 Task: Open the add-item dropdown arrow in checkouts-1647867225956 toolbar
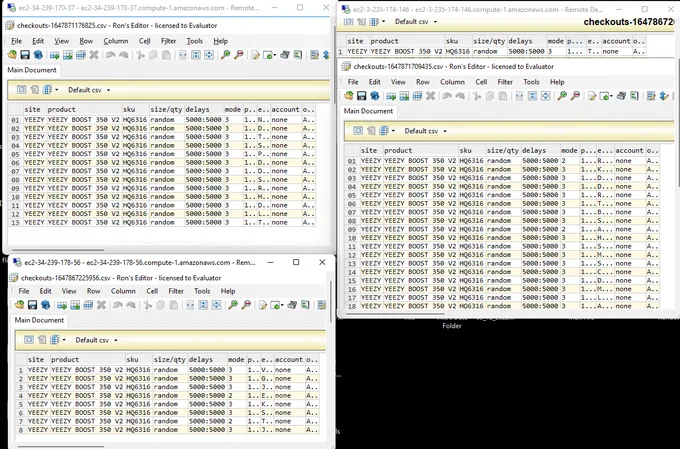tap(282, 305)
